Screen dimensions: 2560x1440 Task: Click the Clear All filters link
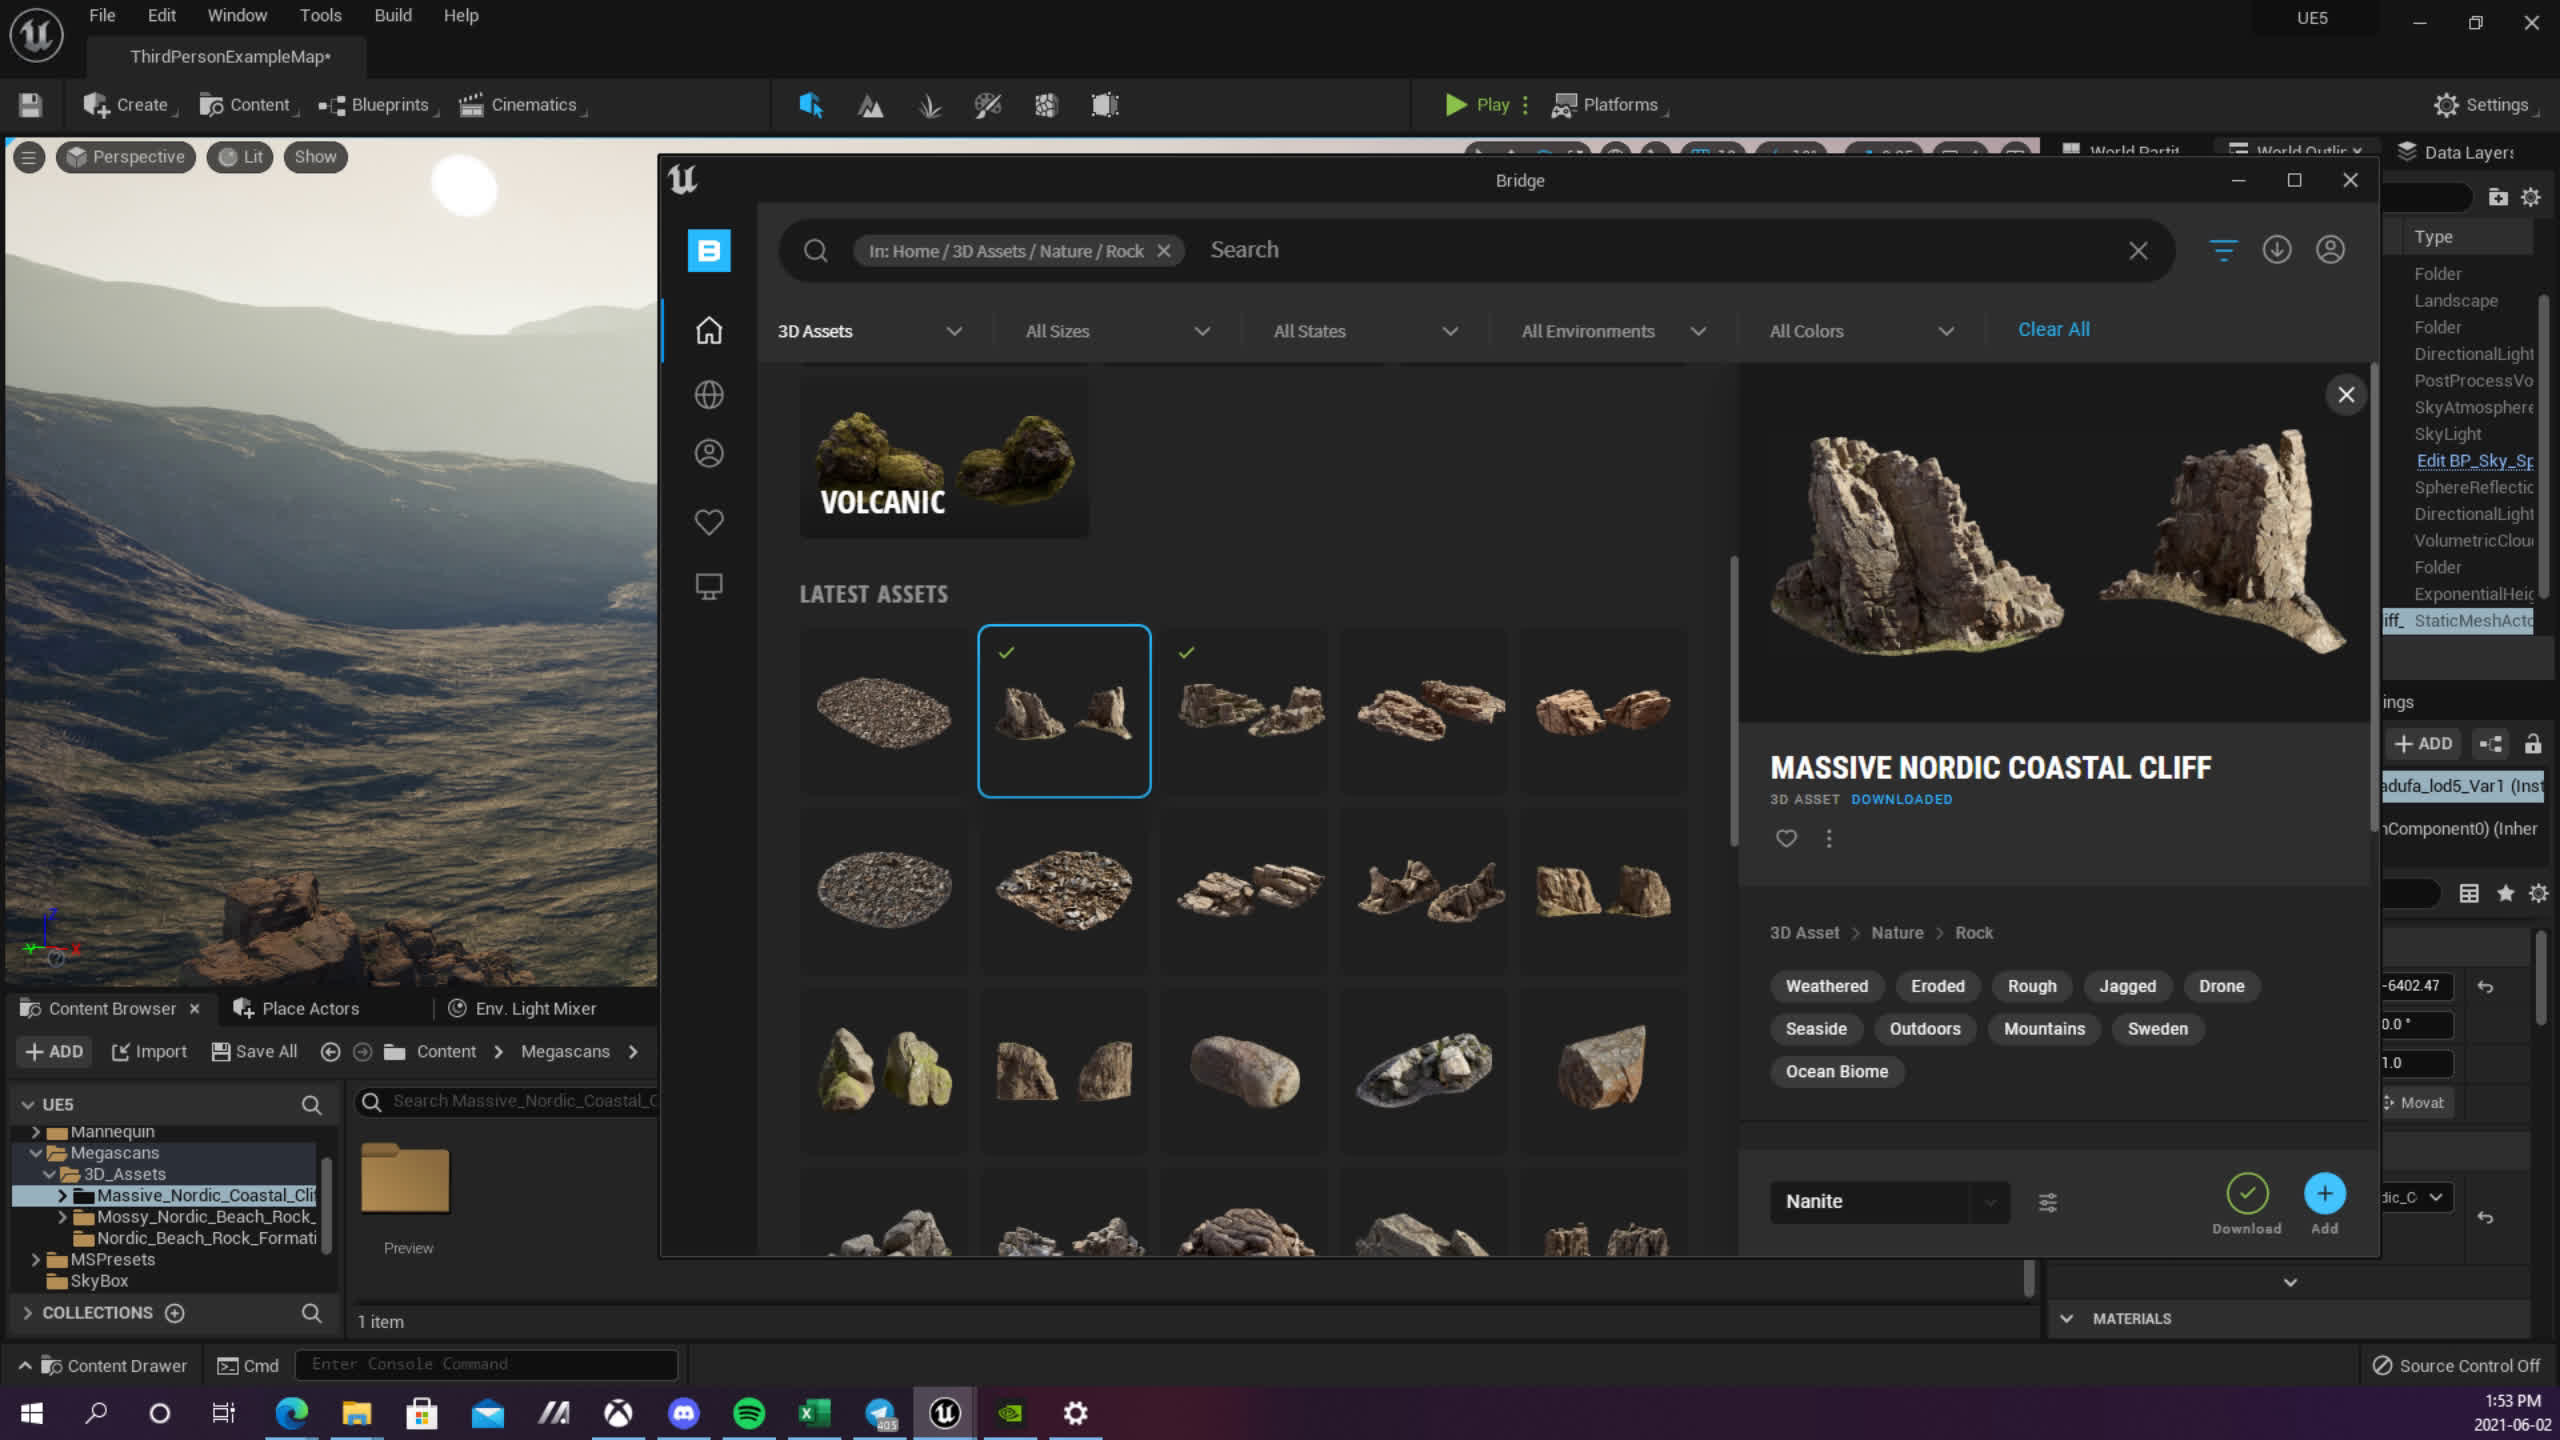(2052, 329)
